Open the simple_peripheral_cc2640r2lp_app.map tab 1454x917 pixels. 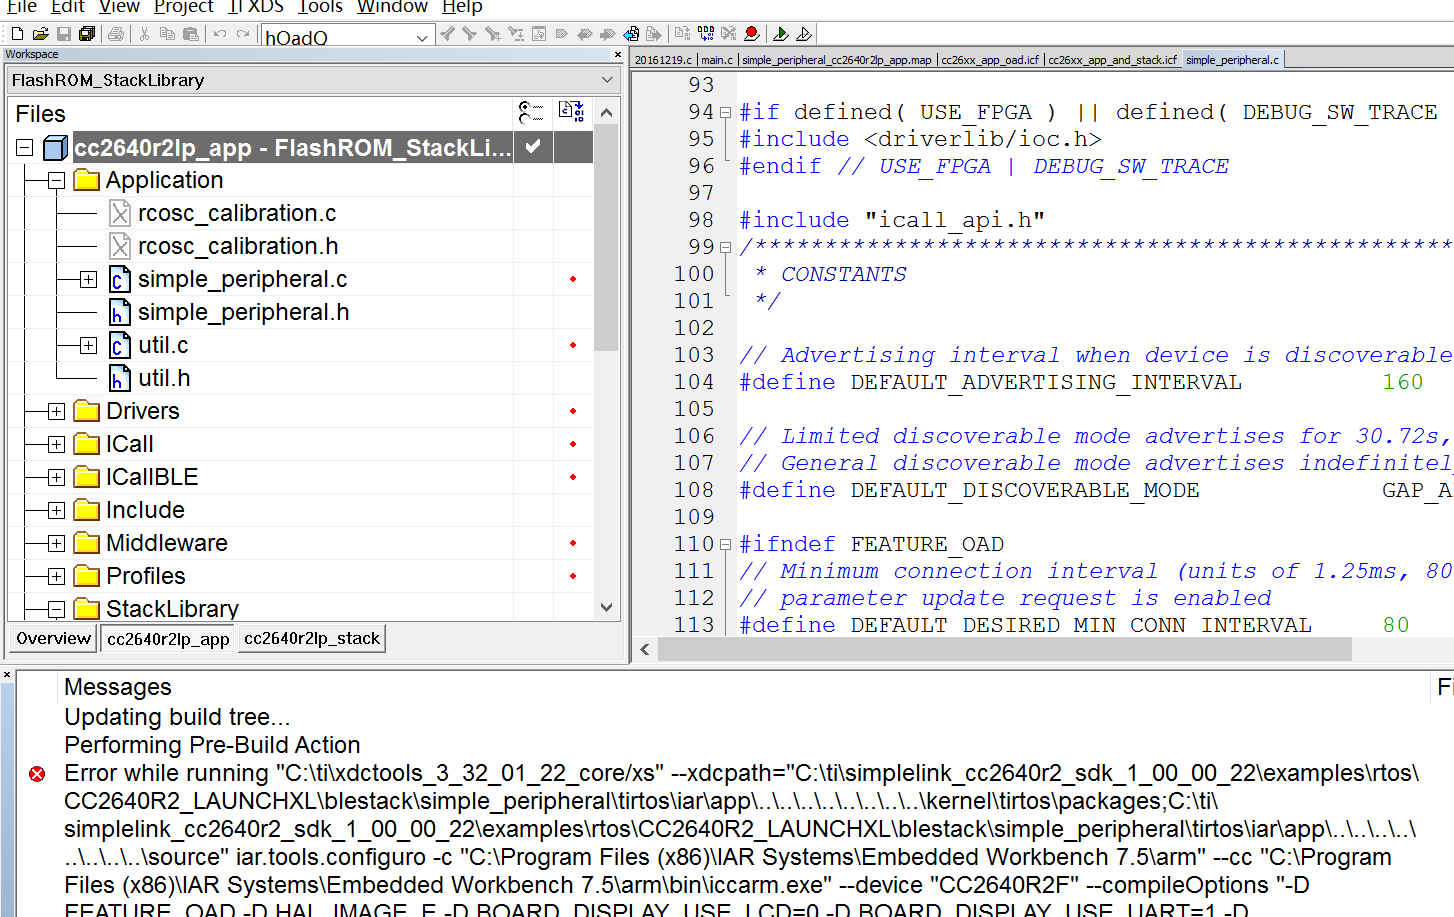pos(837,60)
